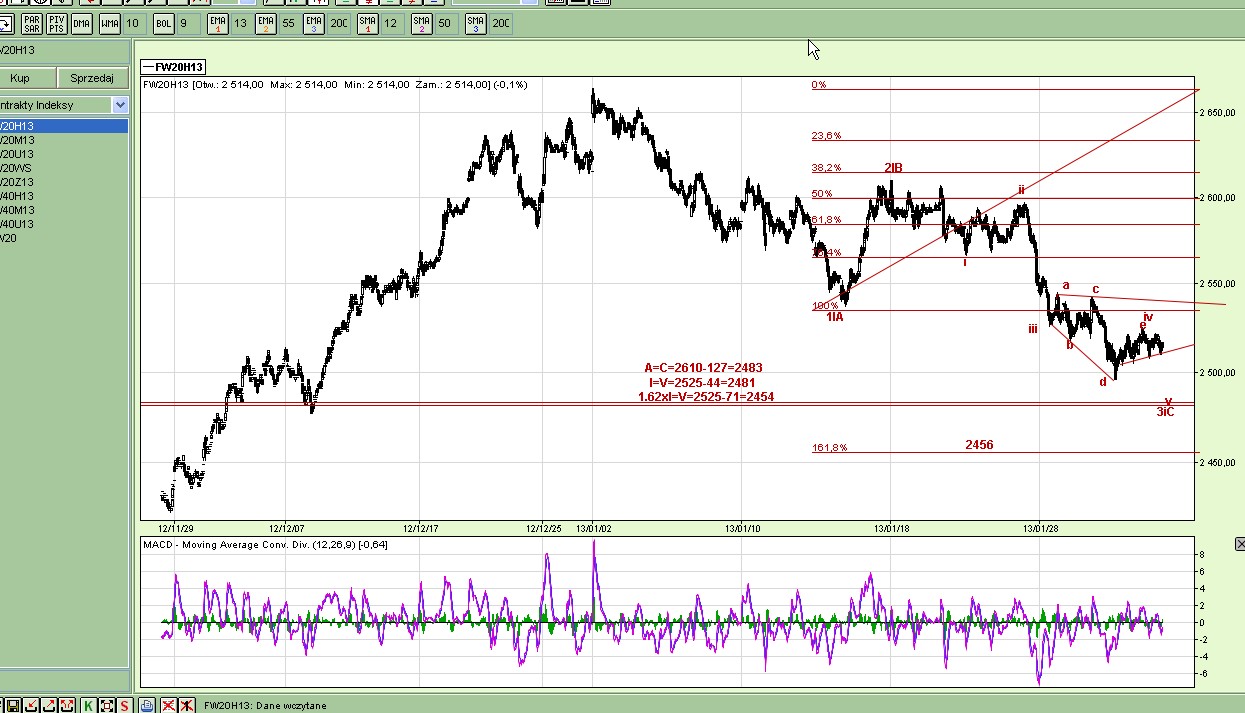
Task: Click the crossed-out figure icon
Action: [x=186, y=705]
